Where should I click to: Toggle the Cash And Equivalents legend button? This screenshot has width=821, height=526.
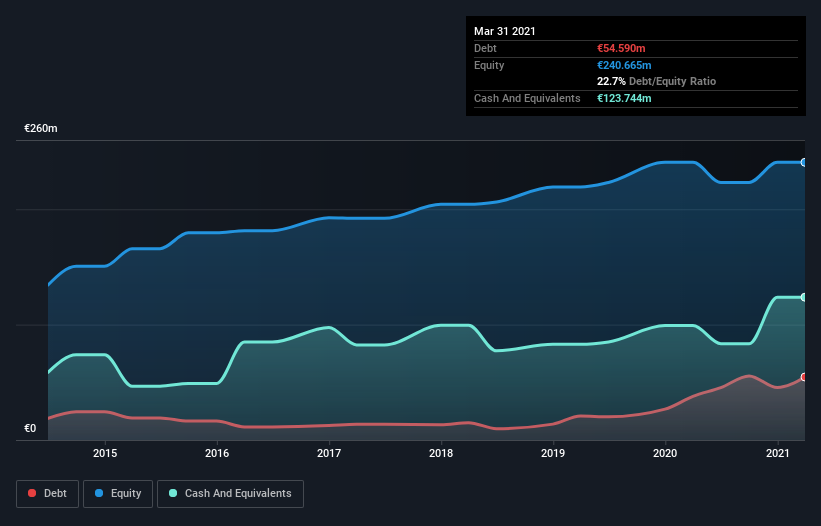230,494
